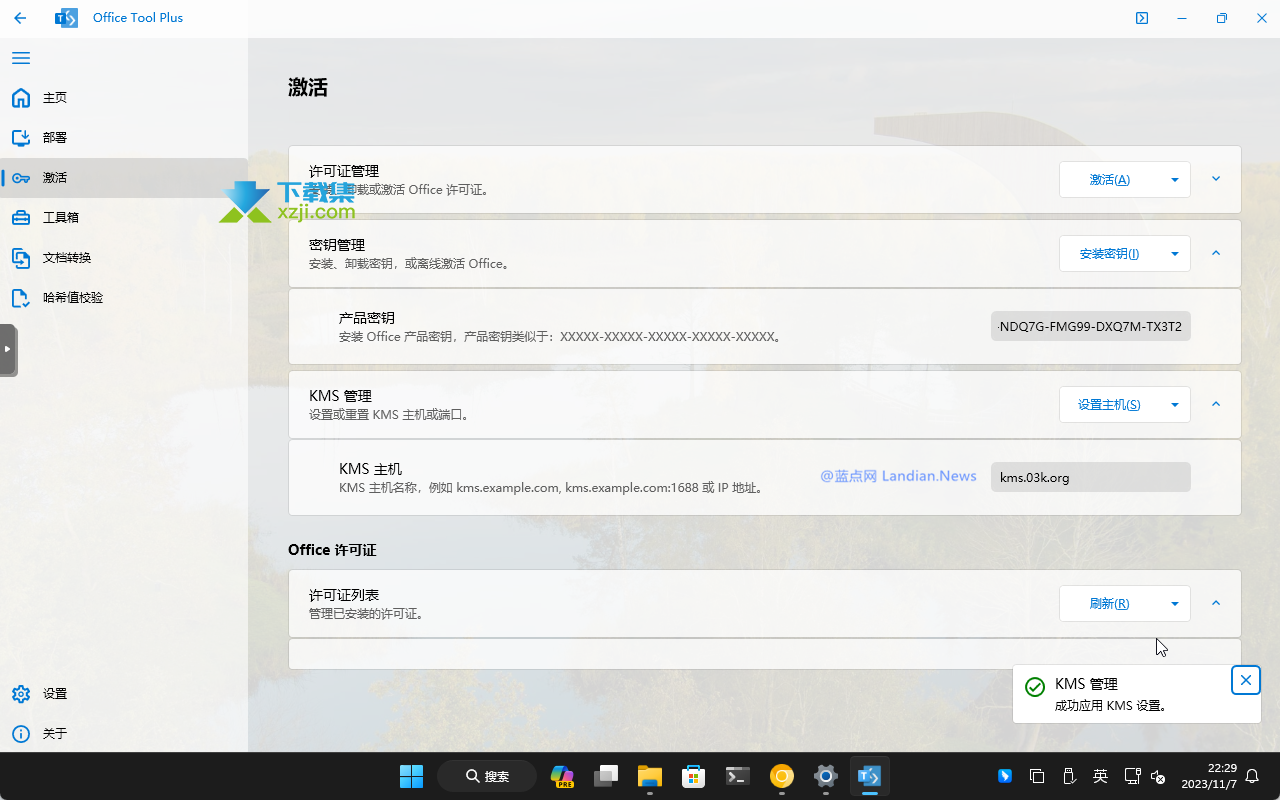Click the 安装密钥(I) button
This screenshot has width=1280, height=800.
1109,254
